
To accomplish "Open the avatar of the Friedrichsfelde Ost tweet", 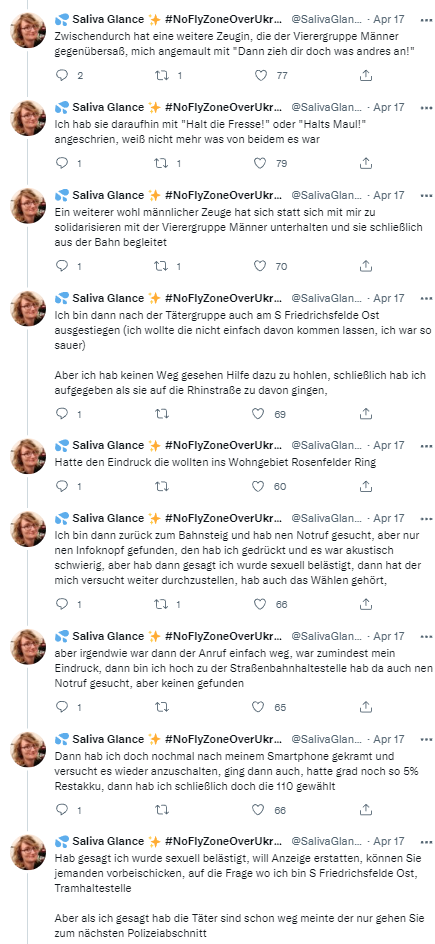I will click(x=28, y=309).
